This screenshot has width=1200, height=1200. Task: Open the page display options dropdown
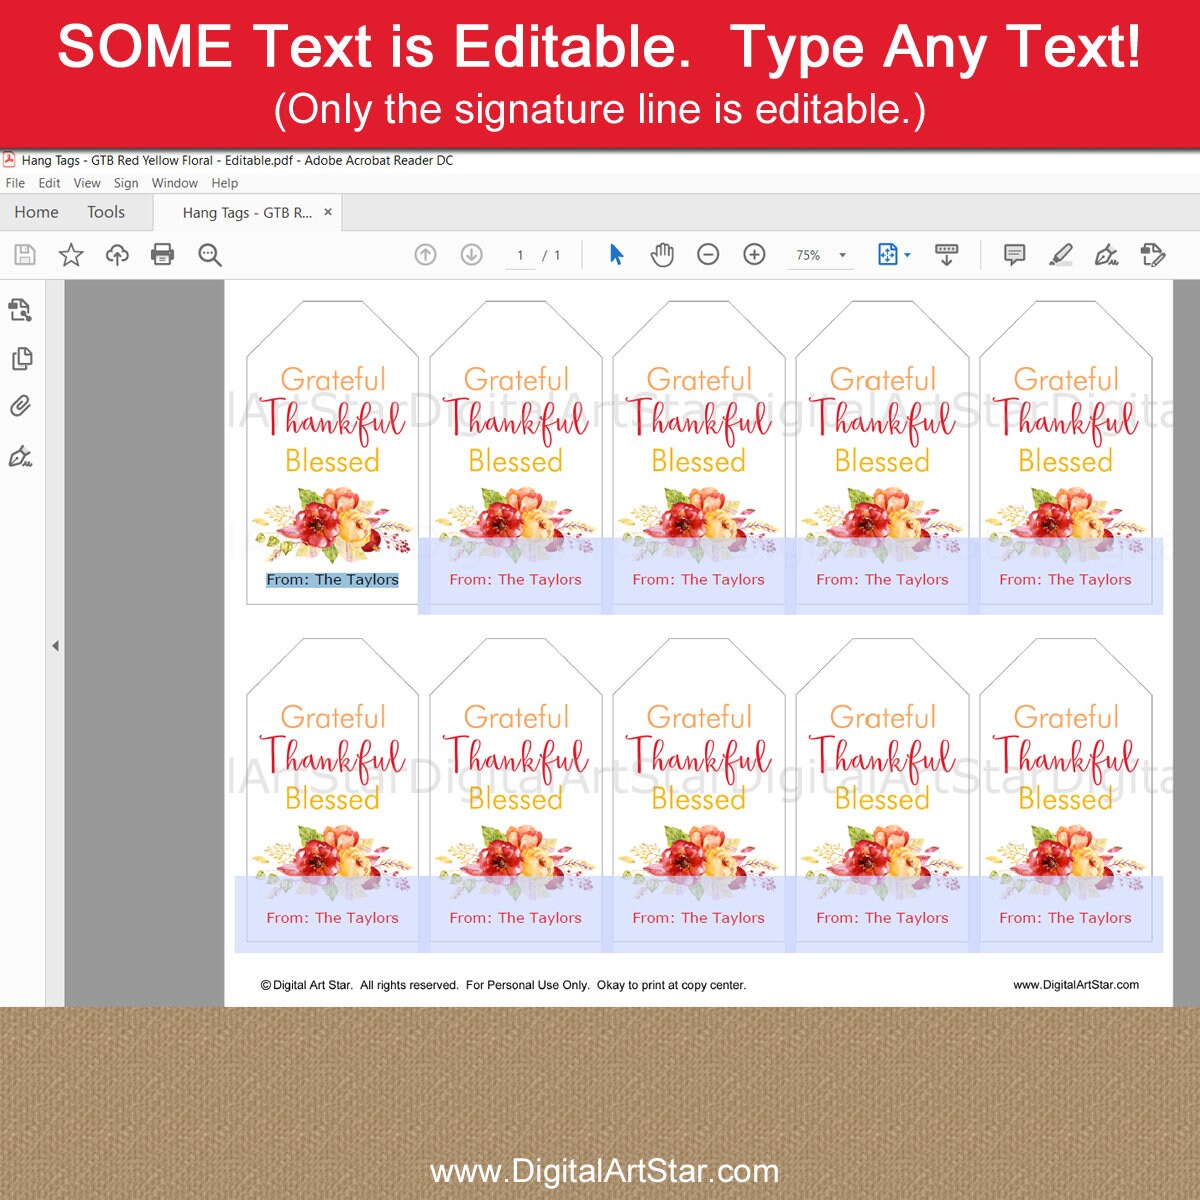tap(908, 255)
